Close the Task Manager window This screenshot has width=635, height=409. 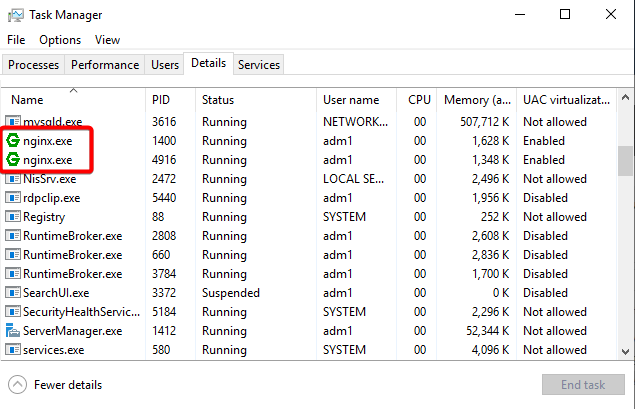tap(611, 15)
